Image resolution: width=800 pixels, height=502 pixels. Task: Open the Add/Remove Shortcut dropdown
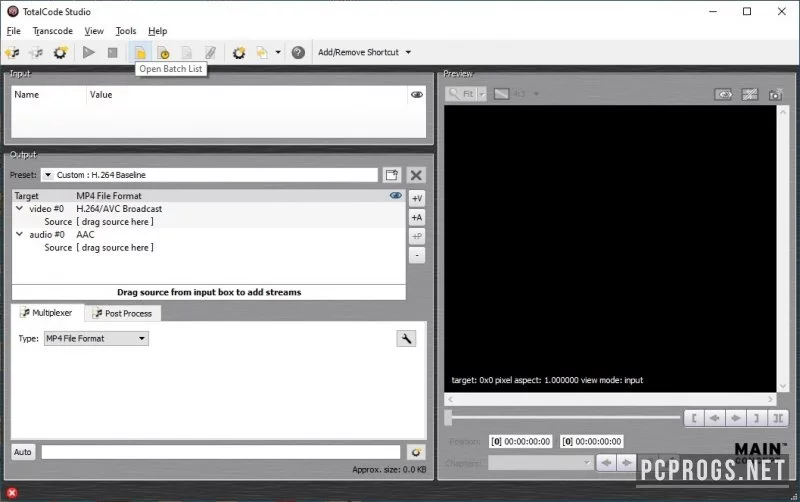[364, 52]
